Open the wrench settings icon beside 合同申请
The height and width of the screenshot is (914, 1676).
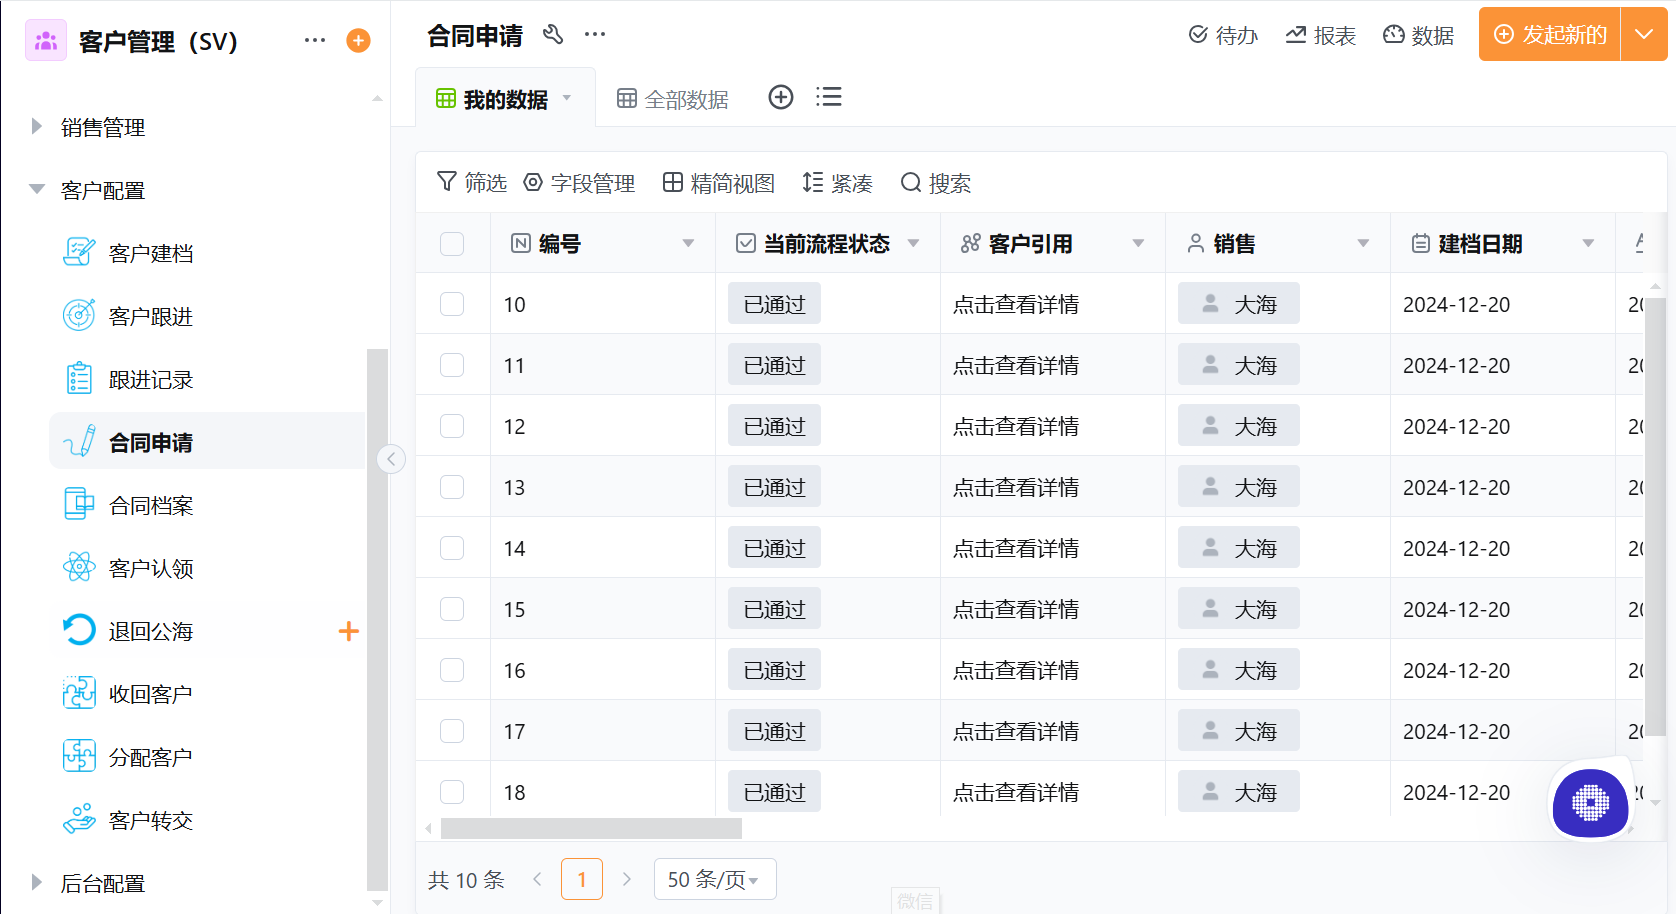553,33
